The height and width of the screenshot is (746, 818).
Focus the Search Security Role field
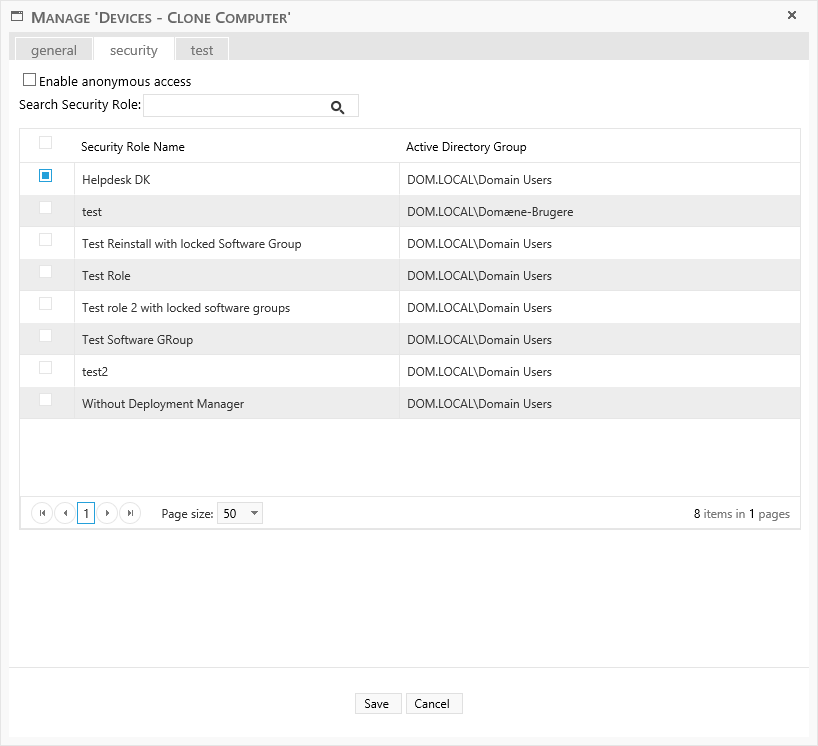coord(235,106)
